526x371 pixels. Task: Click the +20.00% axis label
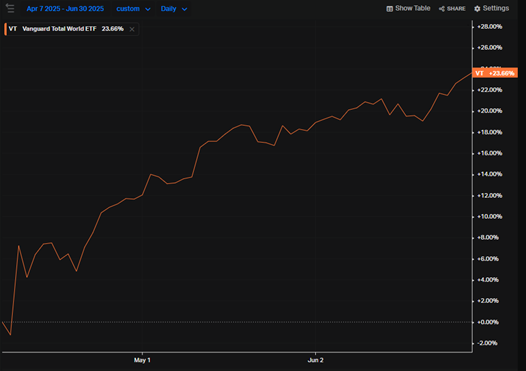(x=489, y=111)
